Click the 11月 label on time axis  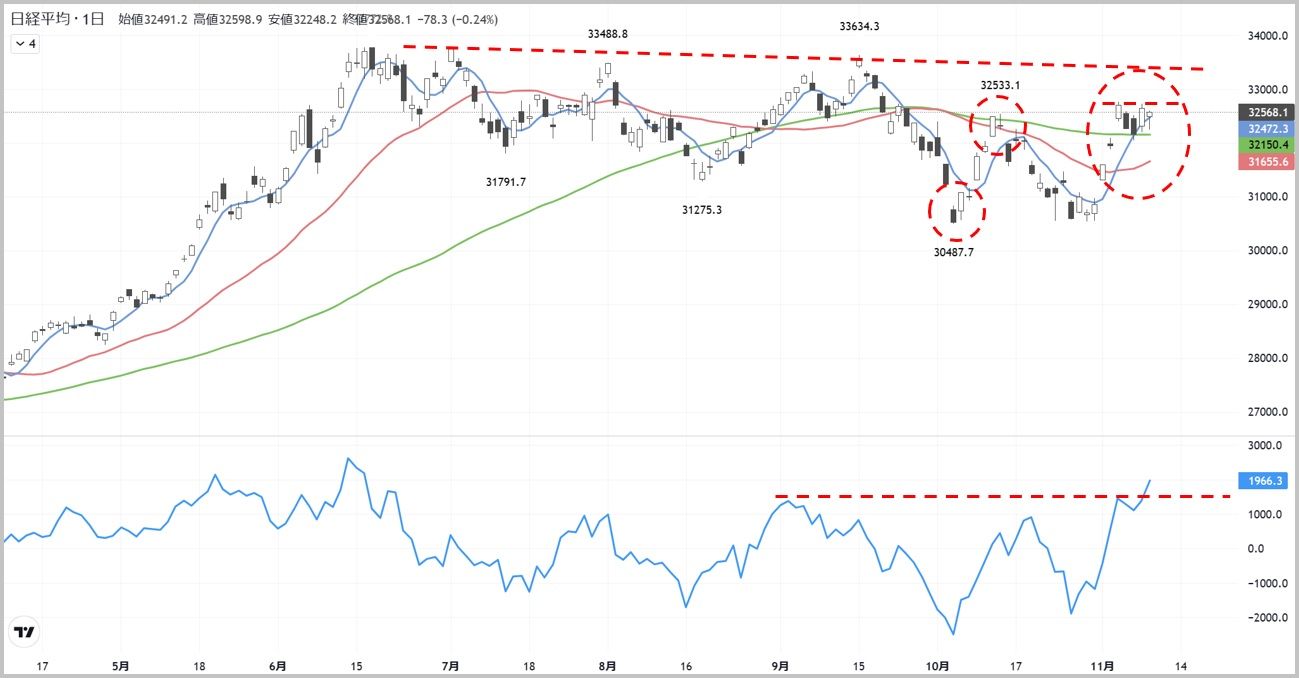1102,666
